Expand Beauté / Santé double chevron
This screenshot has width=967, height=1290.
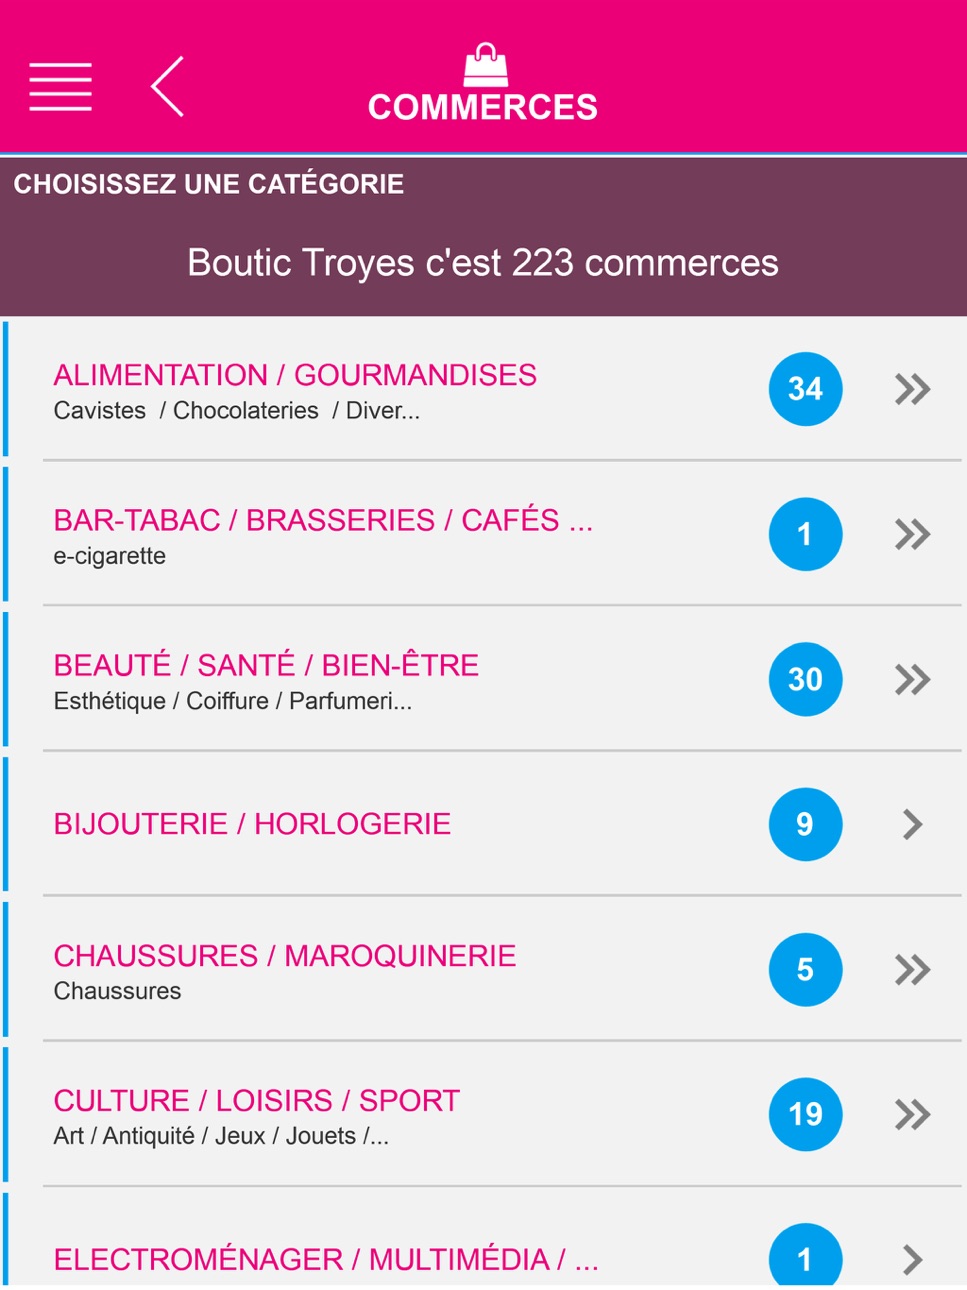912,679
